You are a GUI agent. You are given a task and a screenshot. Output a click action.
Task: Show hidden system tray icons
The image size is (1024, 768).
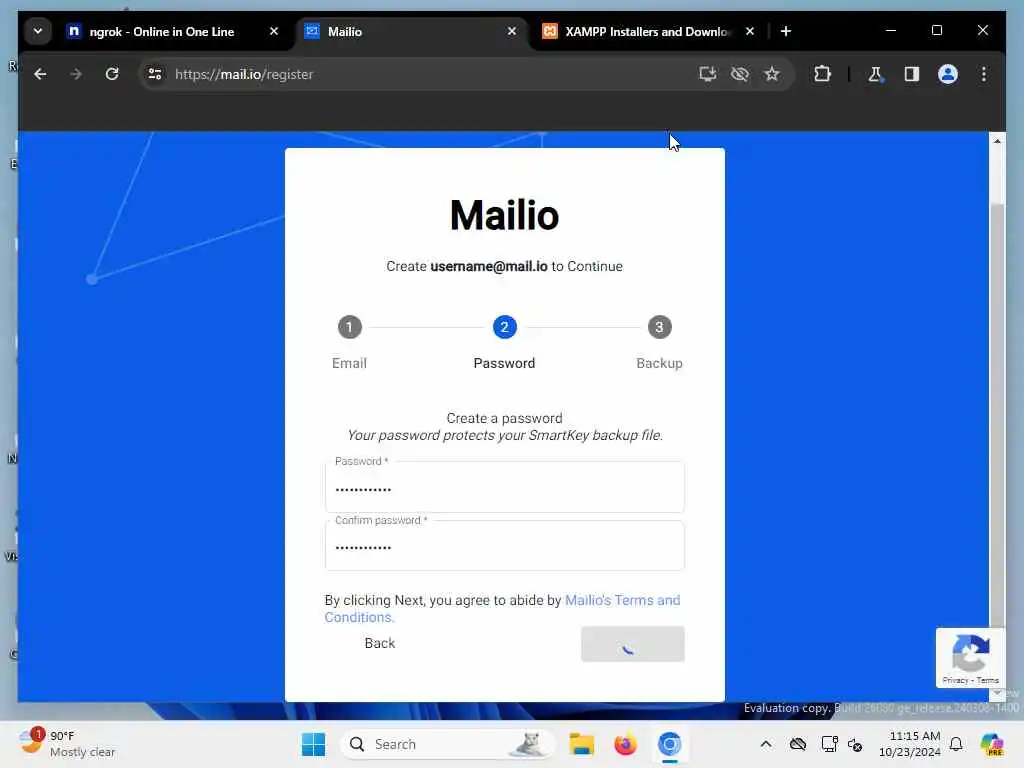(765, 744)
